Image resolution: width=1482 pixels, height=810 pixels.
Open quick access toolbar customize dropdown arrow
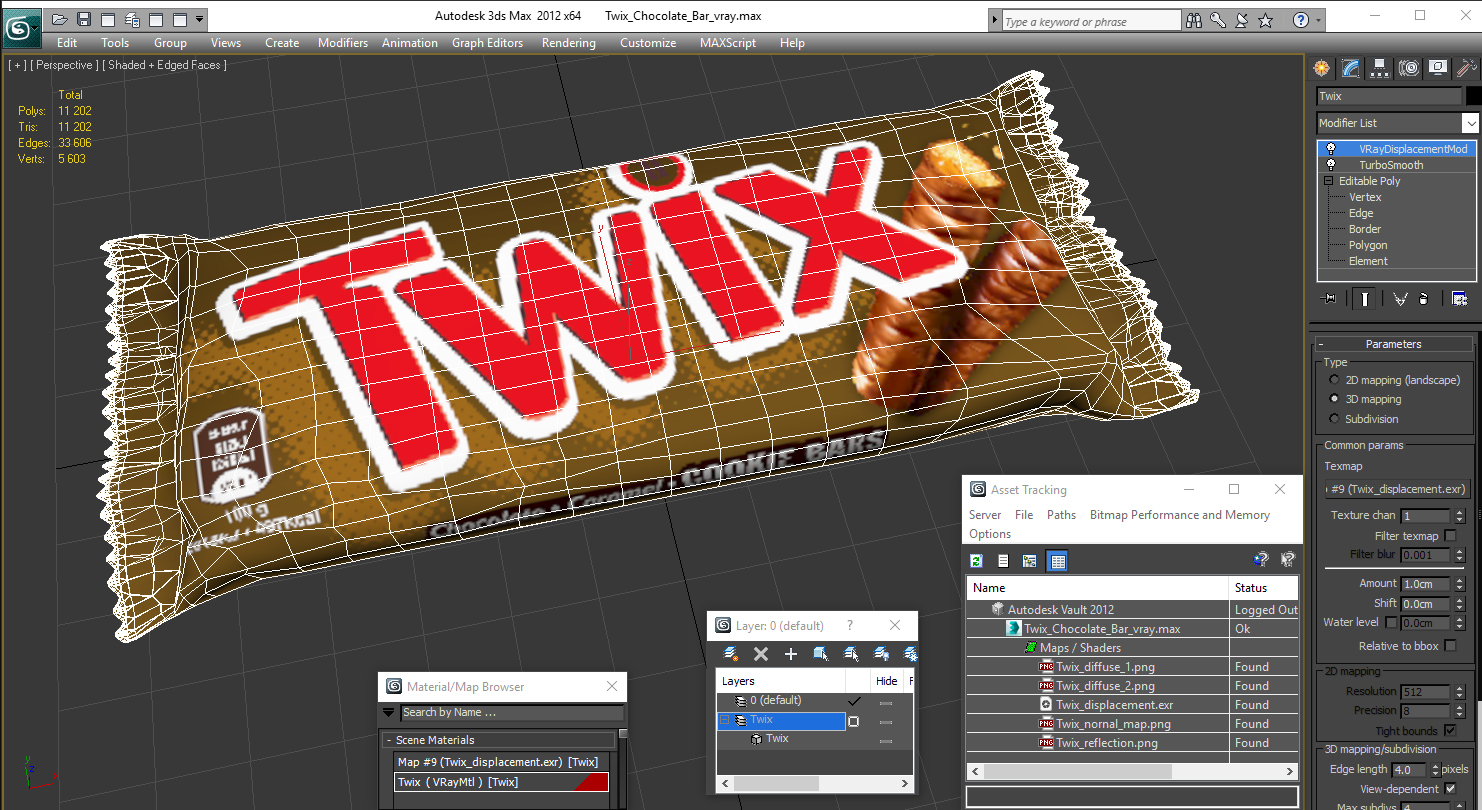pyautogui.click(x=200, y=19)
